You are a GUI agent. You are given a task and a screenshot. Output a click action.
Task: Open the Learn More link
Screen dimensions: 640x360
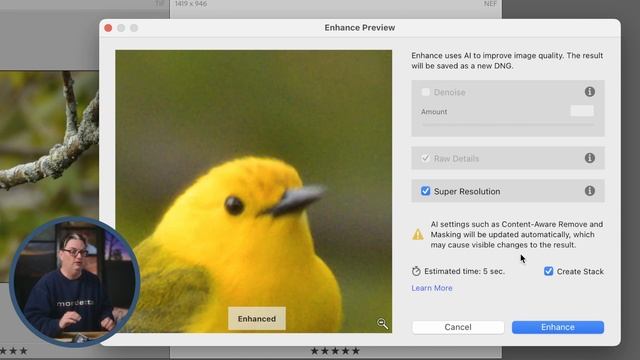tap(432, 288)
